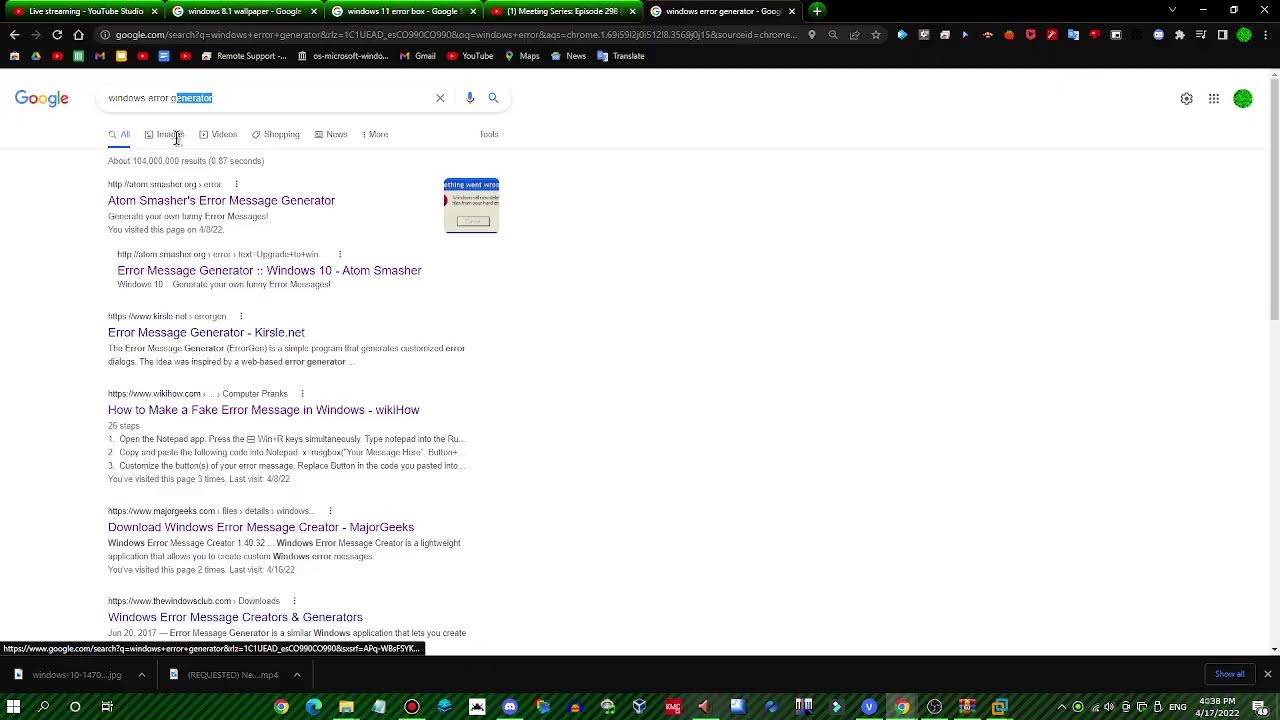
Task: Open the Tools search options
Action: coord(489,134)
